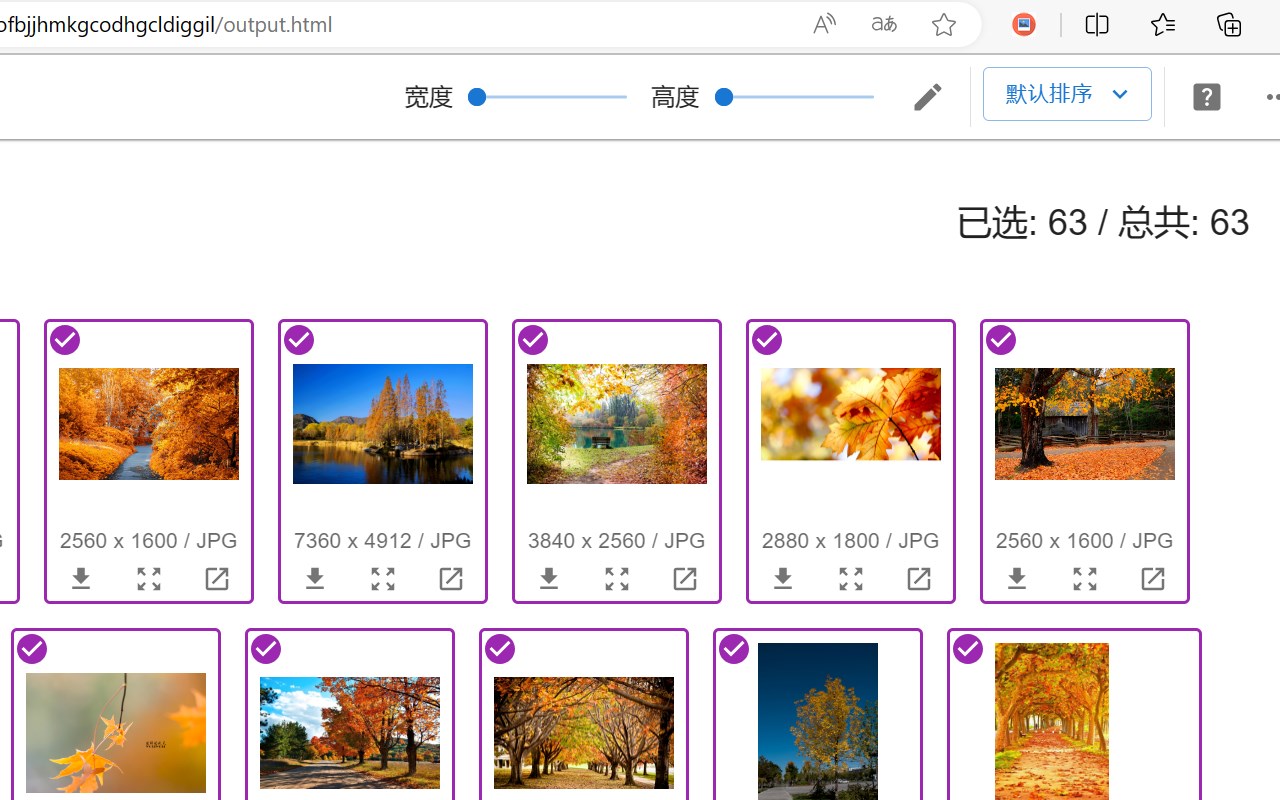This screenshot has width=1280, height=800.
Task: Click the maple leaf closeup thumbnail
Action: pos(851,414)
